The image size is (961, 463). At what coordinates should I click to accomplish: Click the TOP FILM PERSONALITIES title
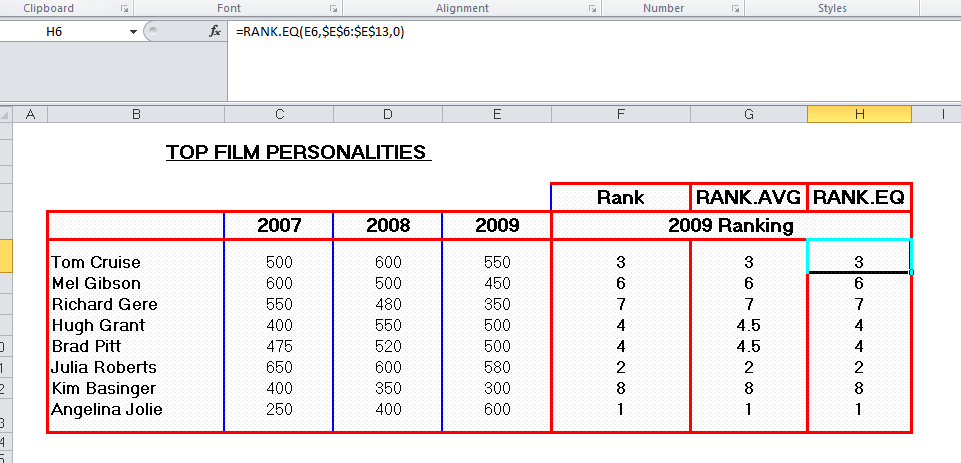click(298, 152)
